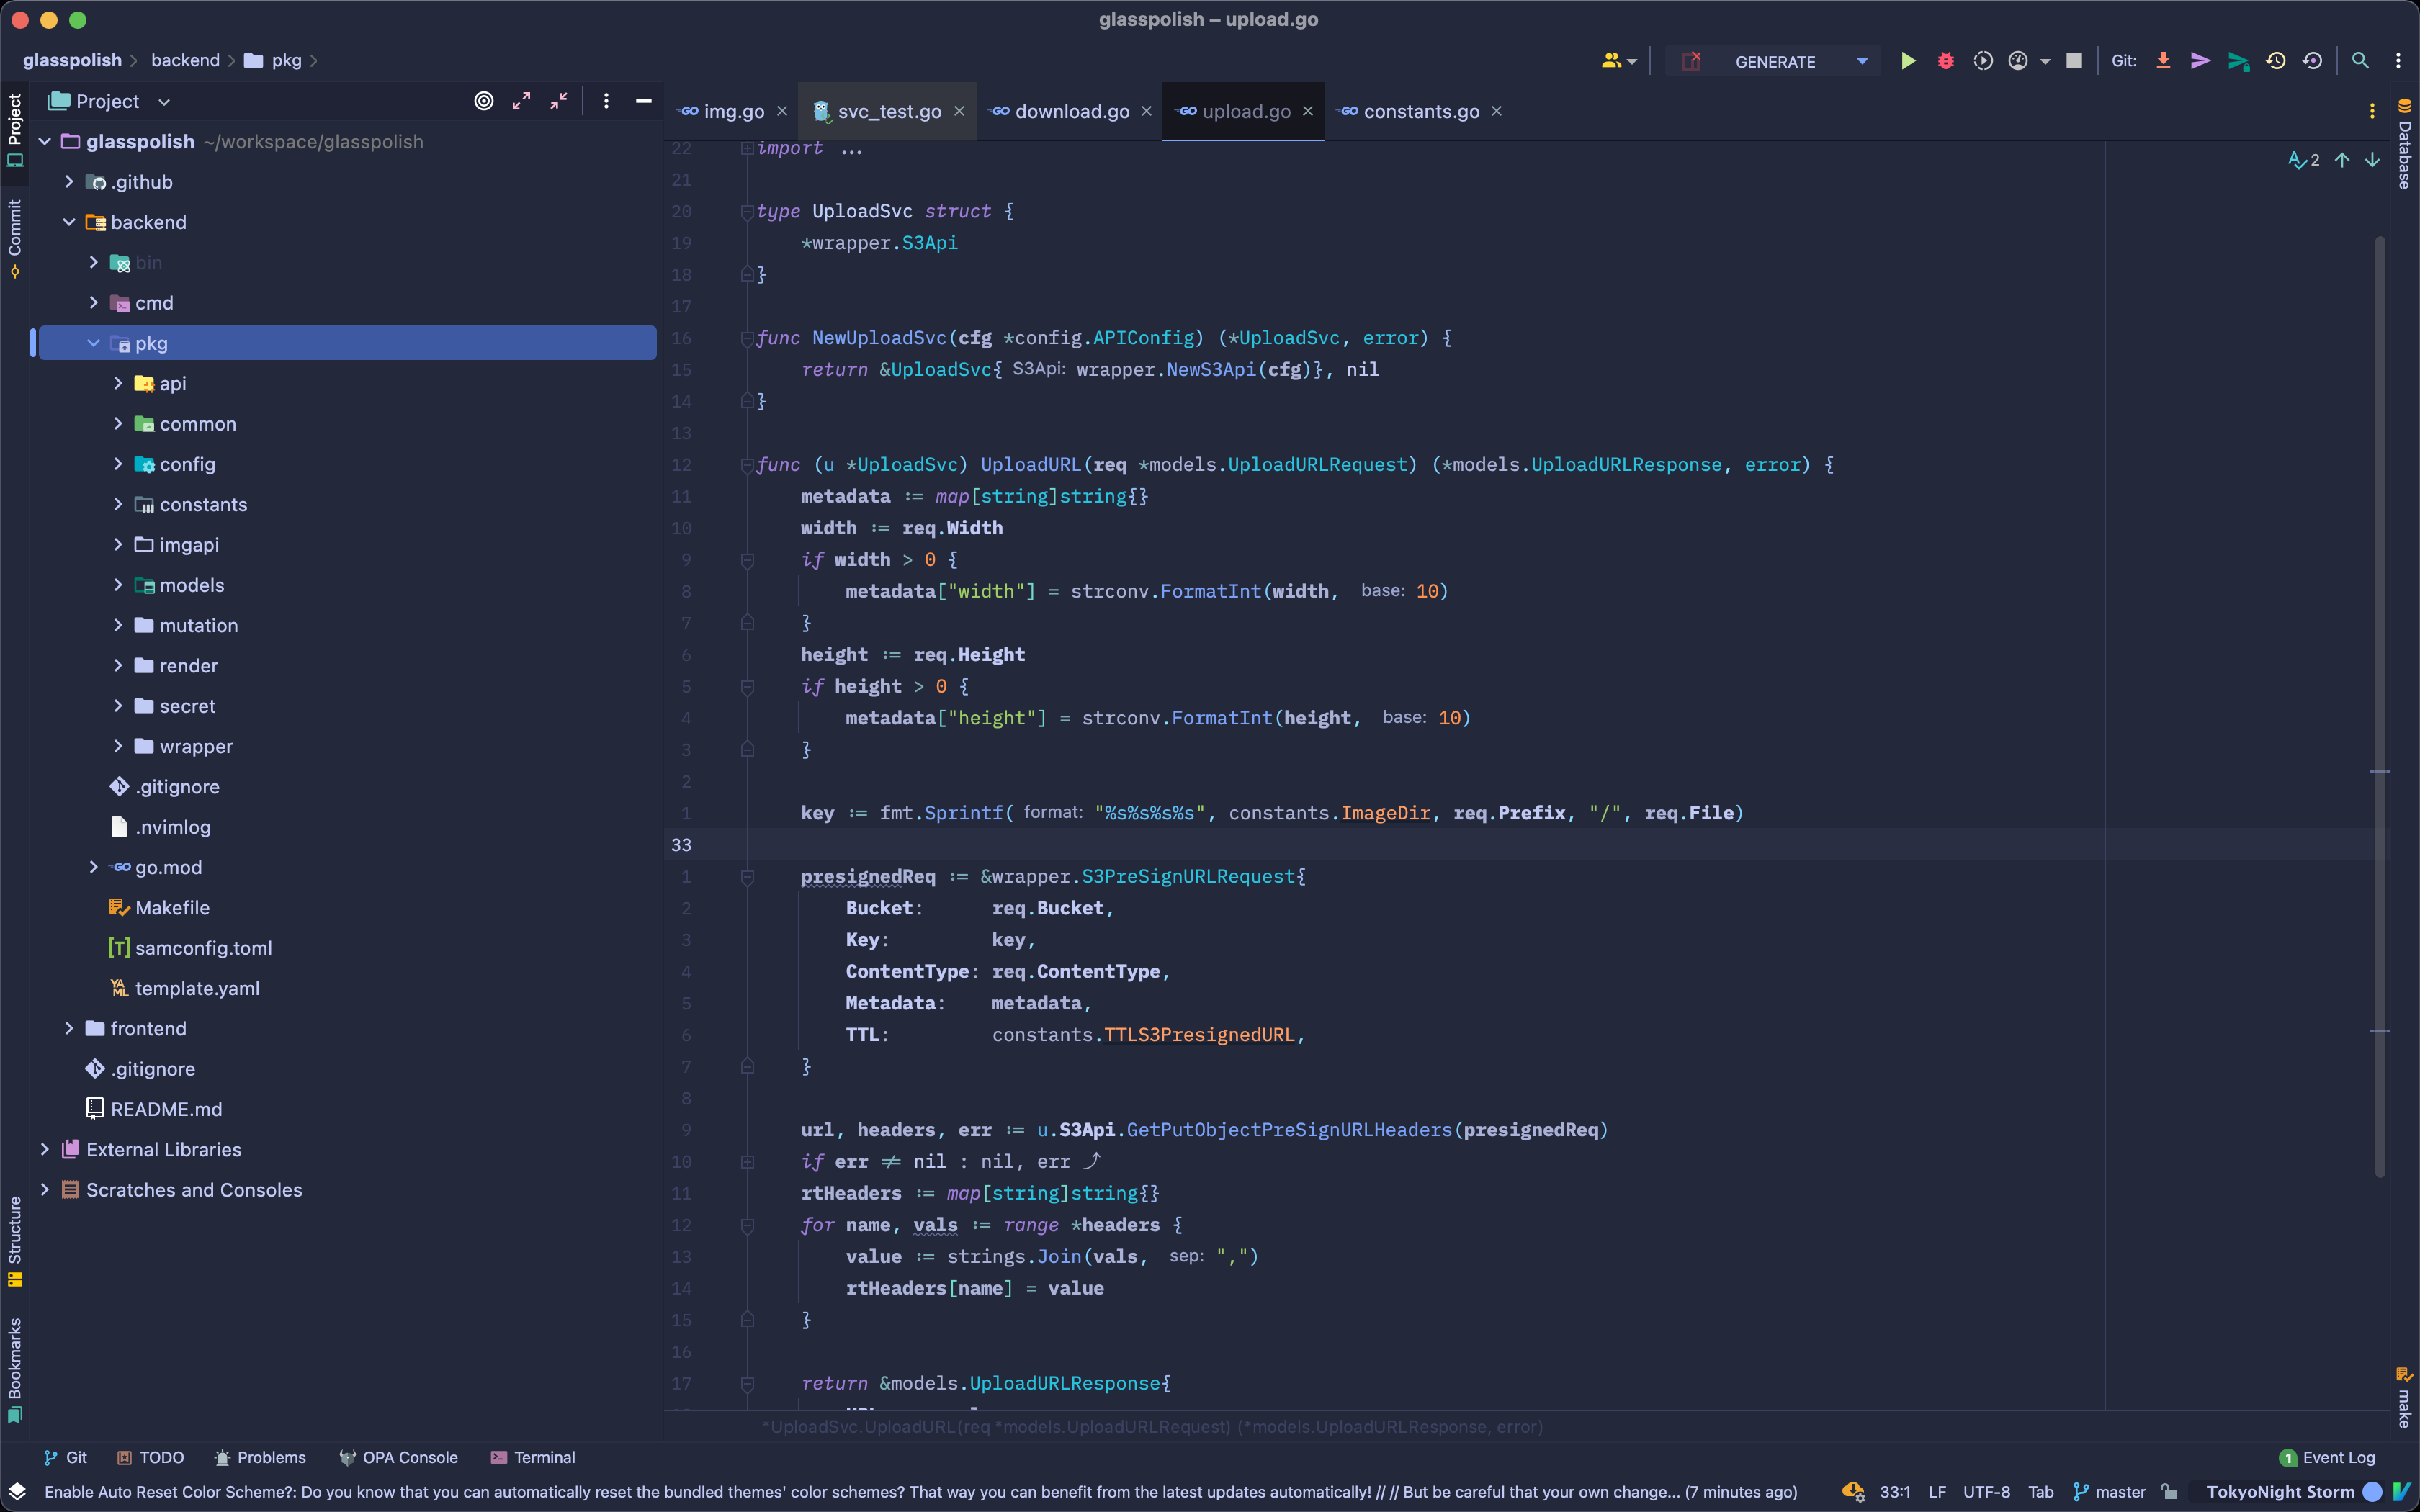Image resolution: width=2420 pixels, height=1512 pixels.
Task: Collapse all in Project panel
Action: pos(559,101)
